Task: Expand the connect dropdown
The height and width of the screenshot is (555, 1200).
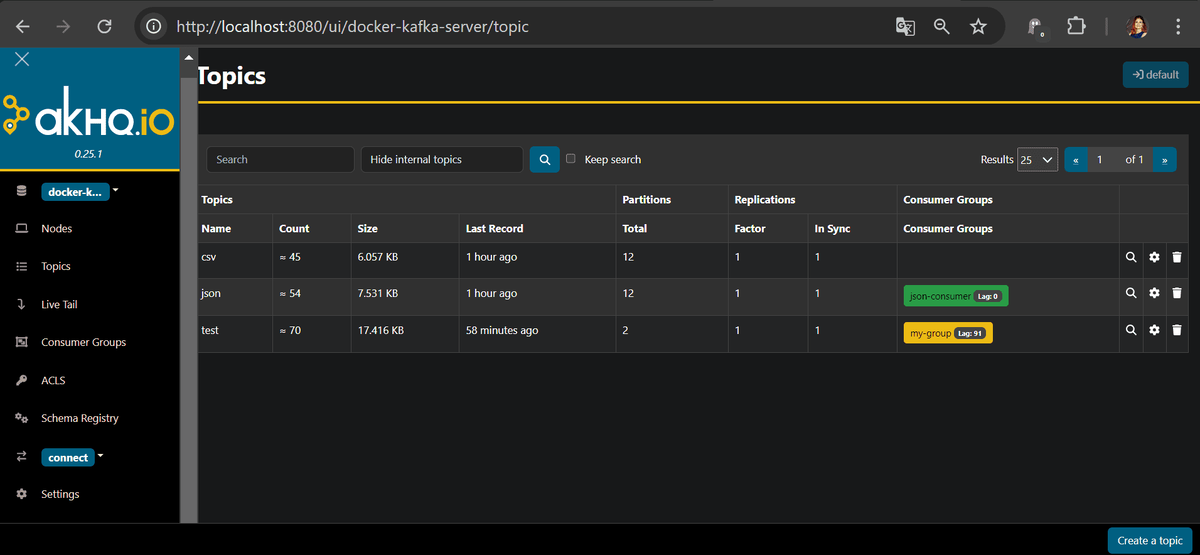Action: click(x=73, y=457)
